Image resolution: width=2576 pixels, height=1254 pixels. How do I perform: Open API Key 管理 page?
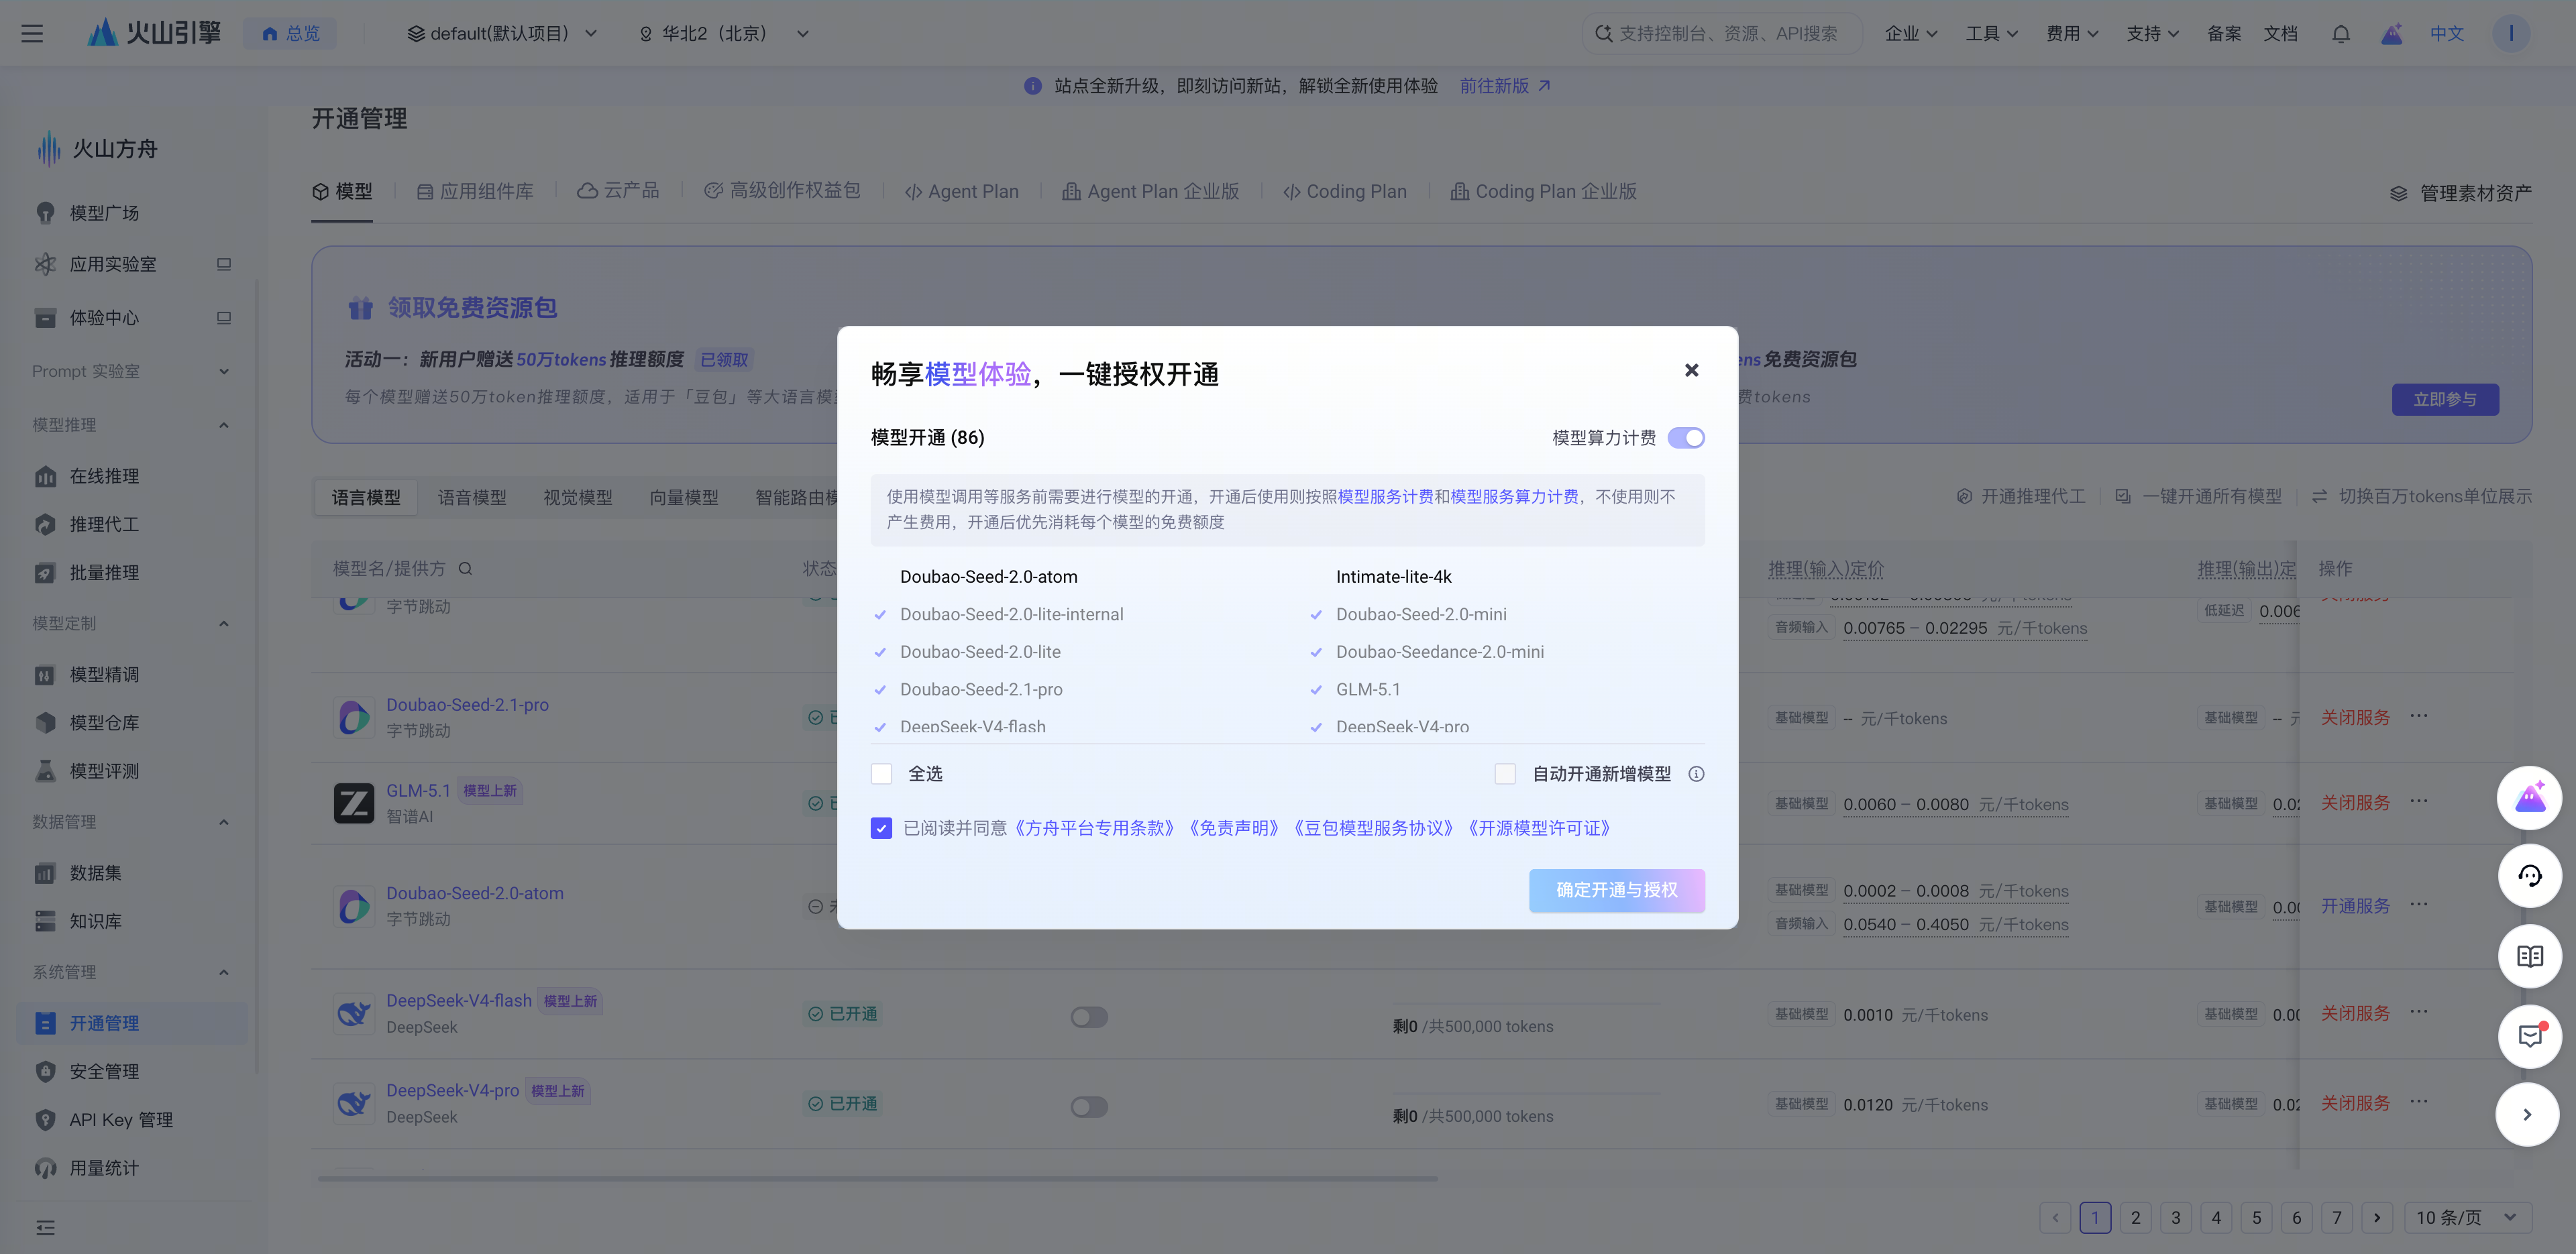[x=121, y=1120]
